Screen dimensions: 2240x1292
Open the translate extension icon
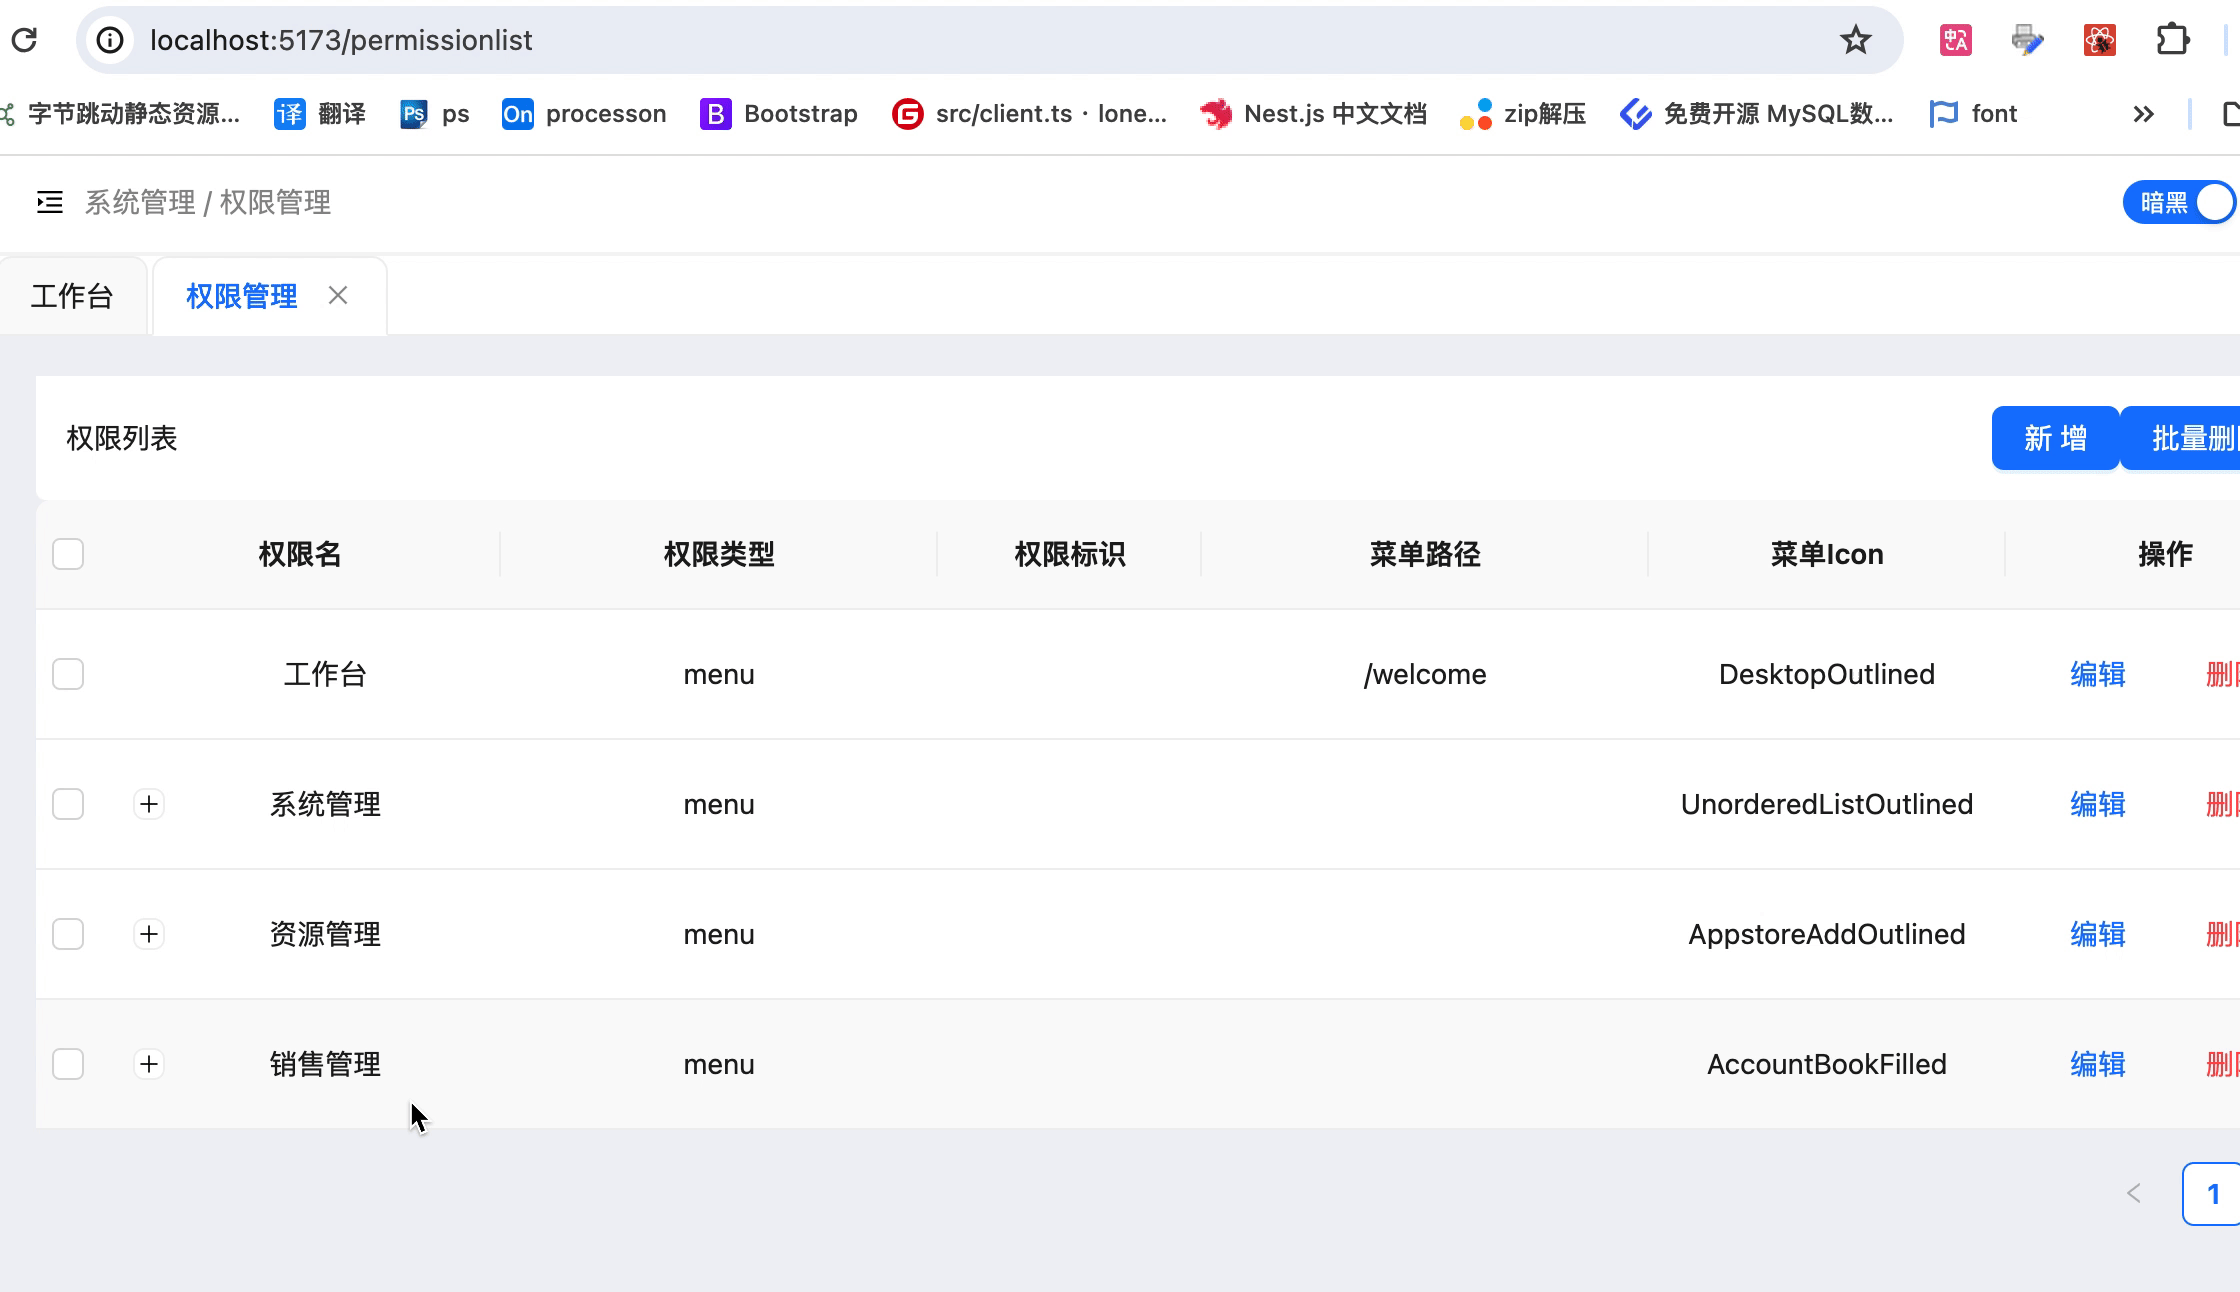tap(1955, 40)
